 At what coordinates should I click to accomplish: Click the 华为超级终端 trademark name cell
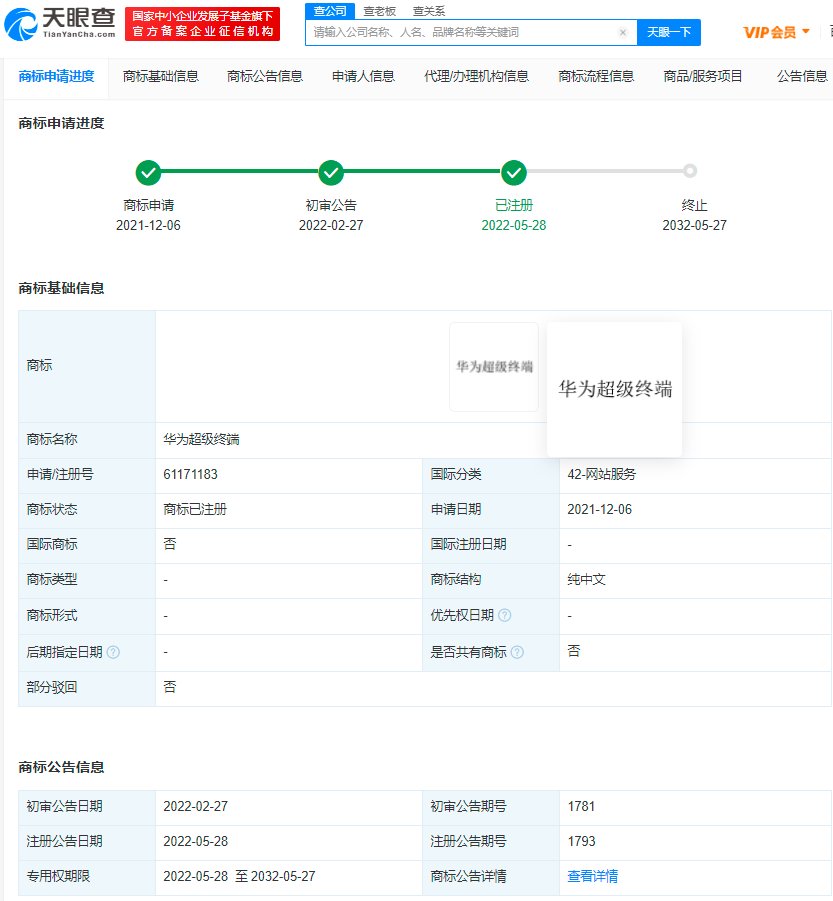pyautogui.click(x=201, y=440)
